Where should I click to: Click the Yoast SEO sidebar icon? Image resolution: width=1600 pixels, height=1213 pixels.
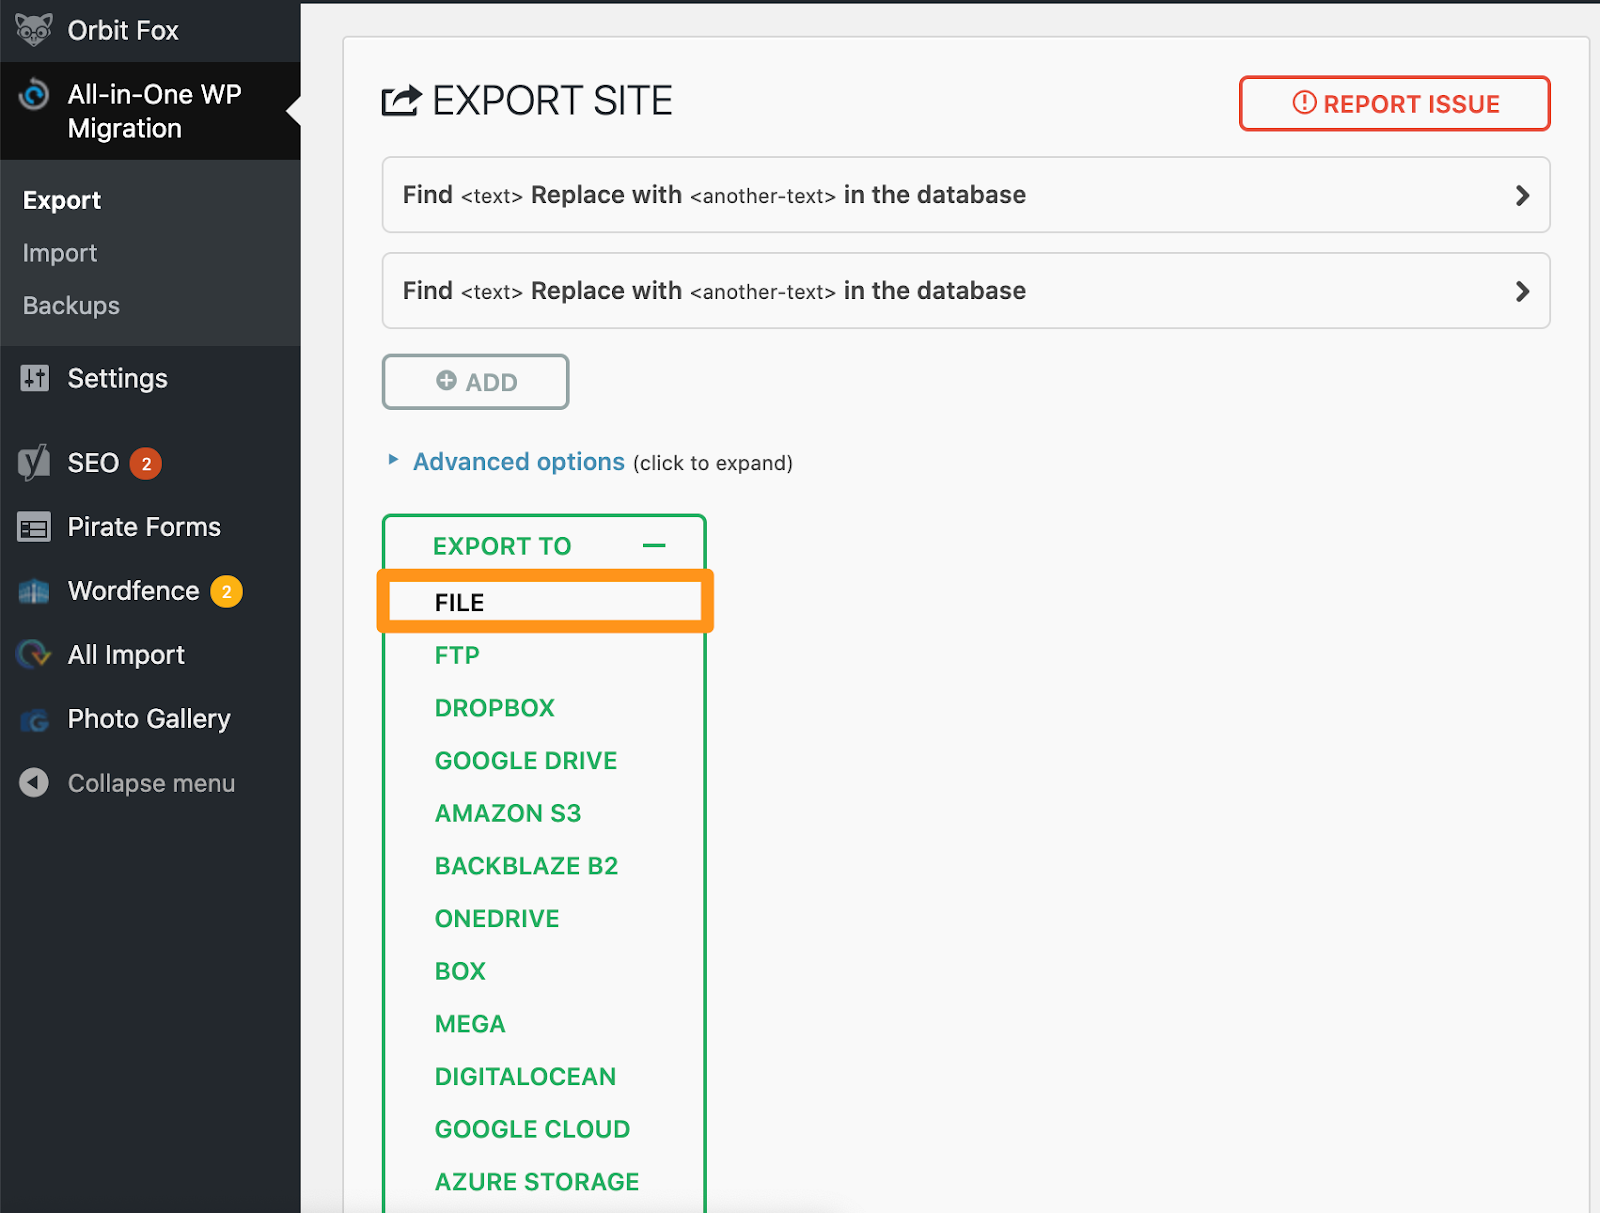click(x=33, y=462)
